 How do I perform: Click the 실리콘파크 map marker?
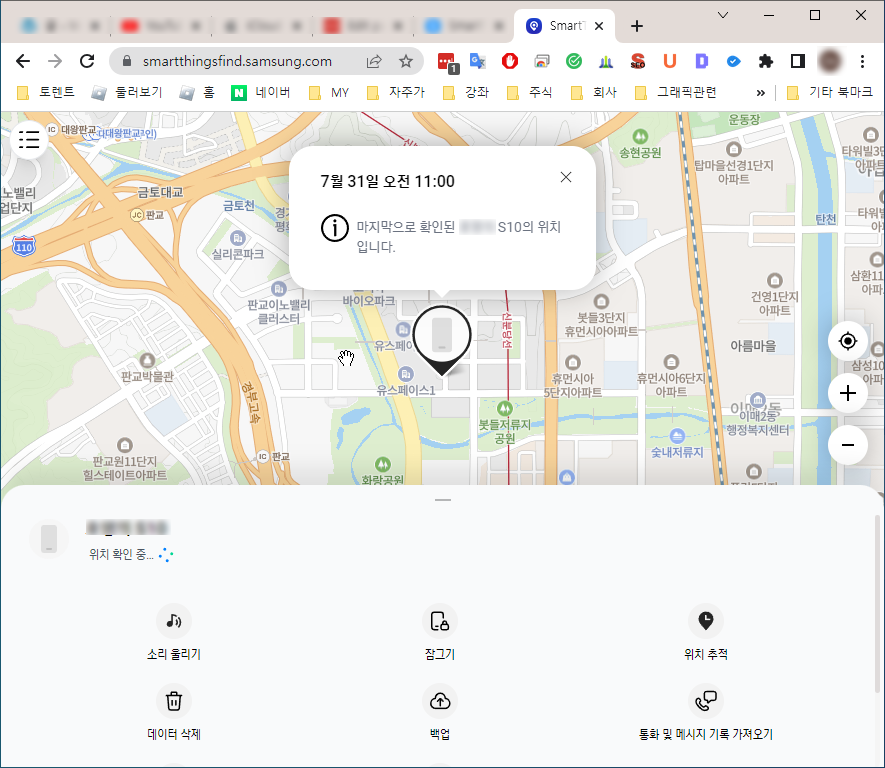tap(238, 238)
